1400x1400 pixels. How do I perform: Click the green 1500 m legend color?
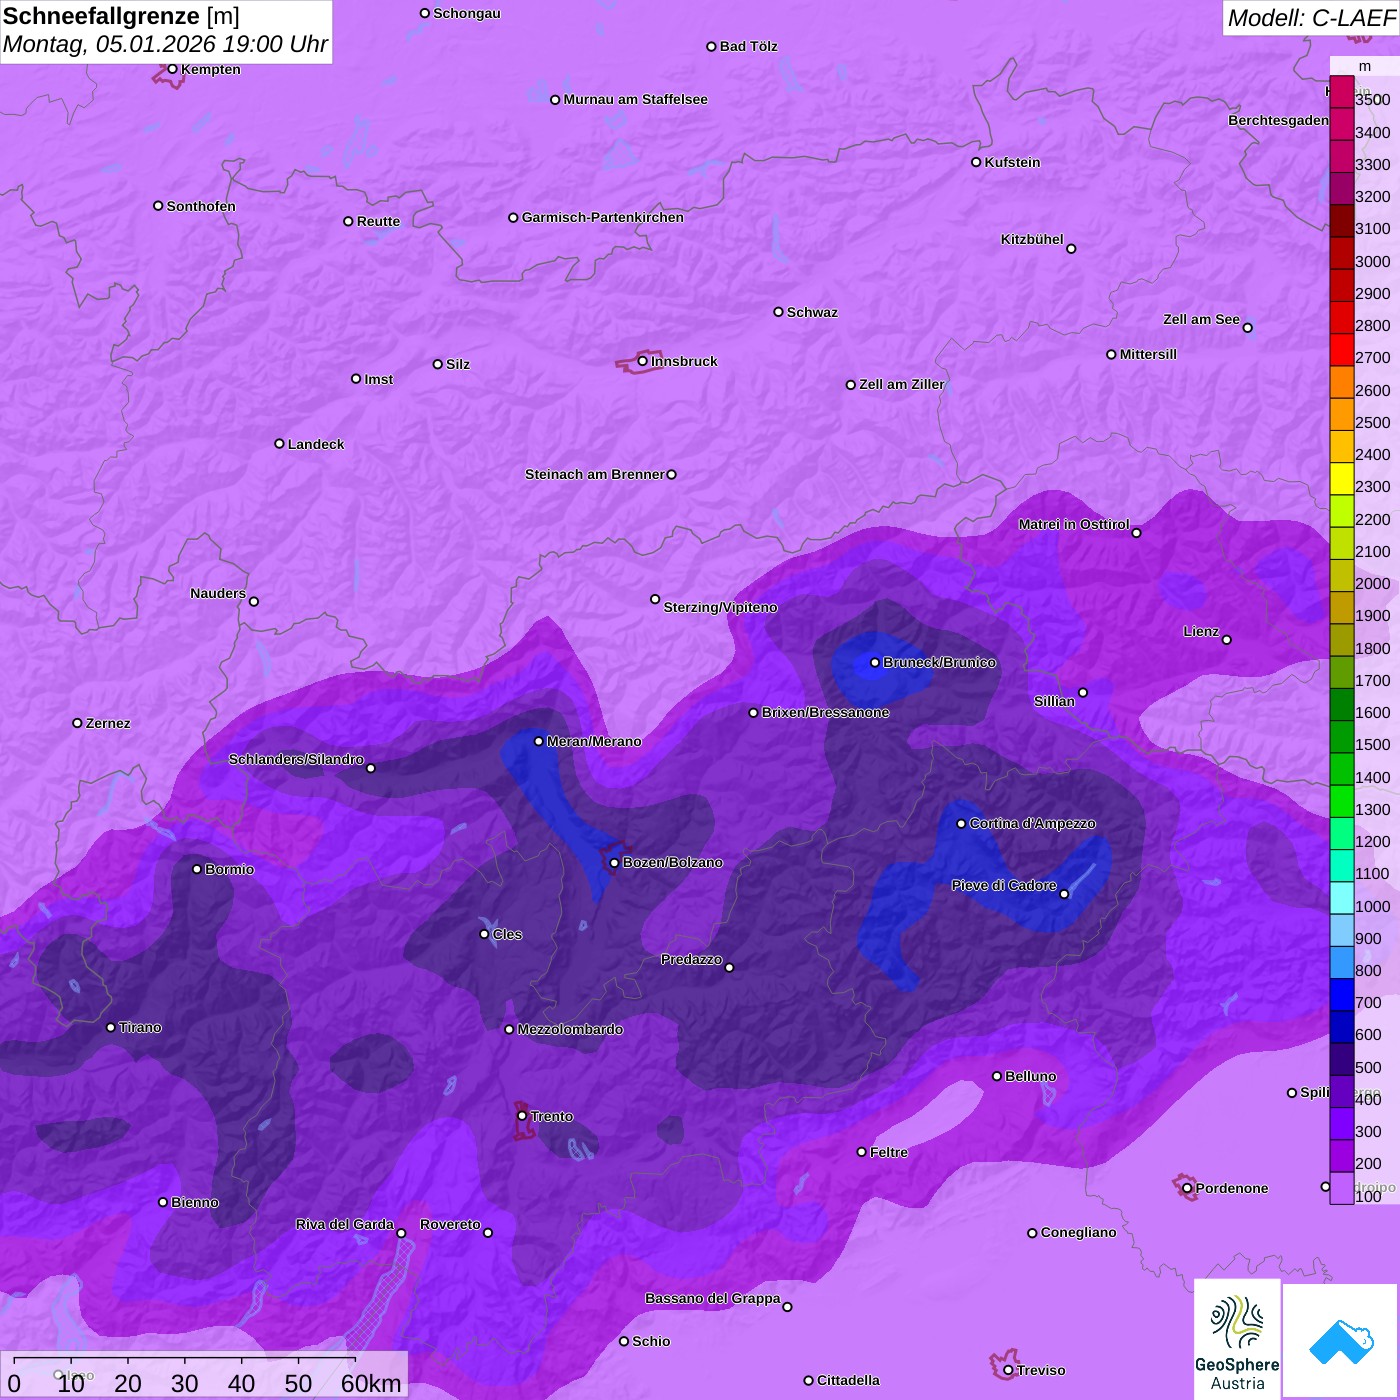(1341, 737)
